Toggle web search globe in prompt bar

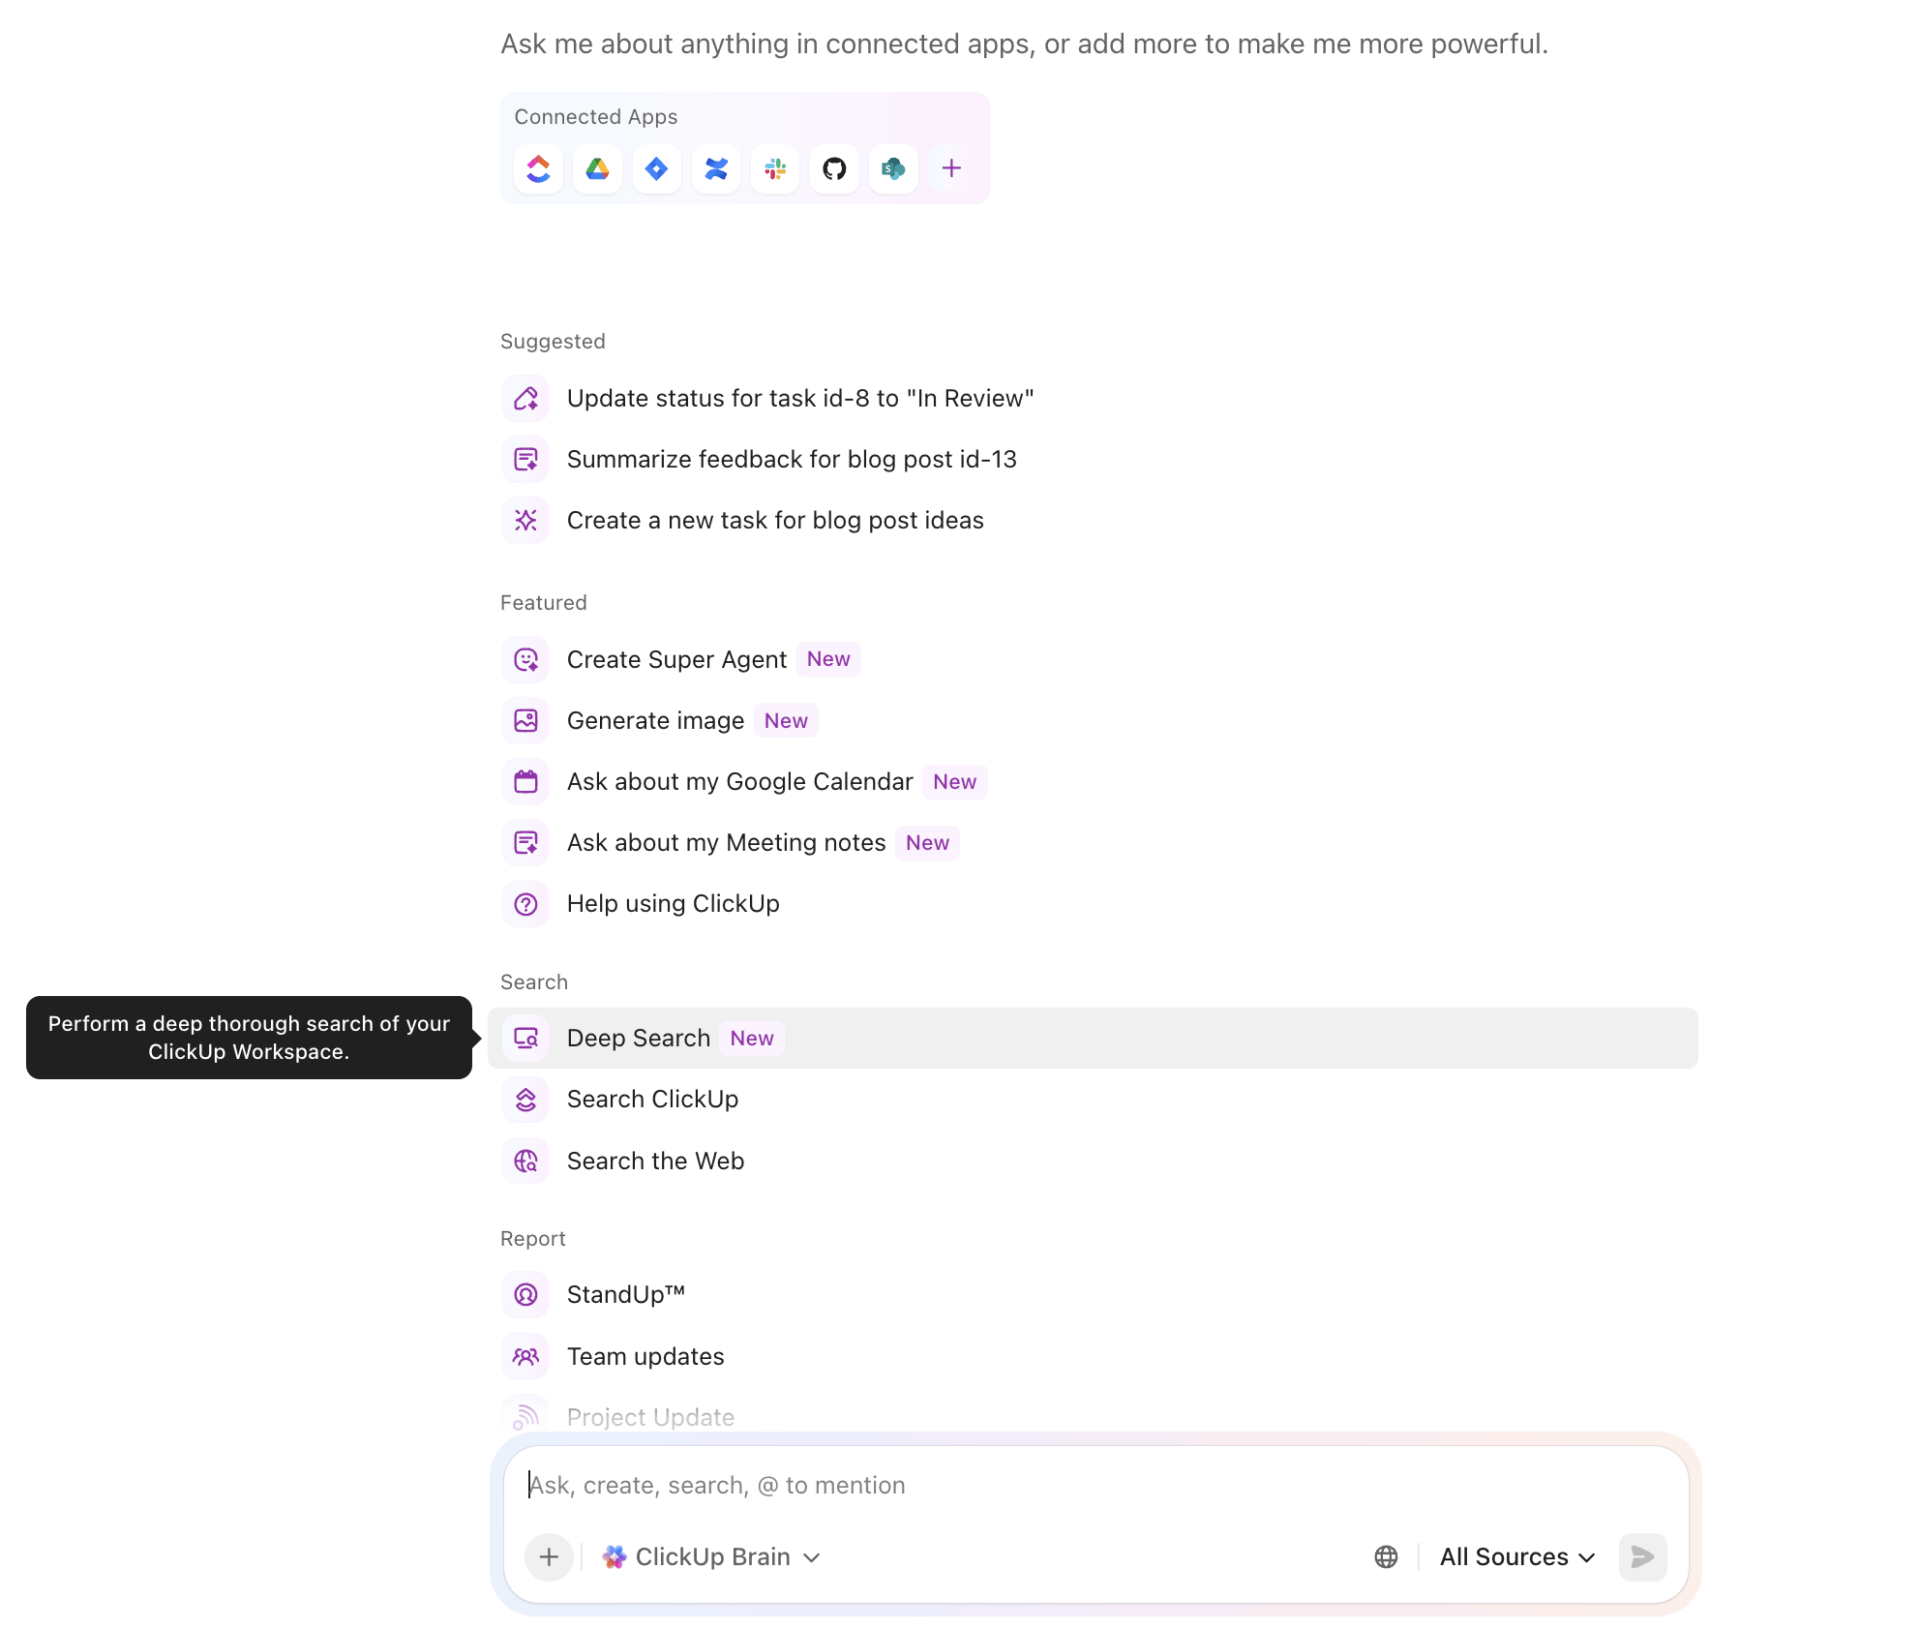[x=1385, y=1556]
